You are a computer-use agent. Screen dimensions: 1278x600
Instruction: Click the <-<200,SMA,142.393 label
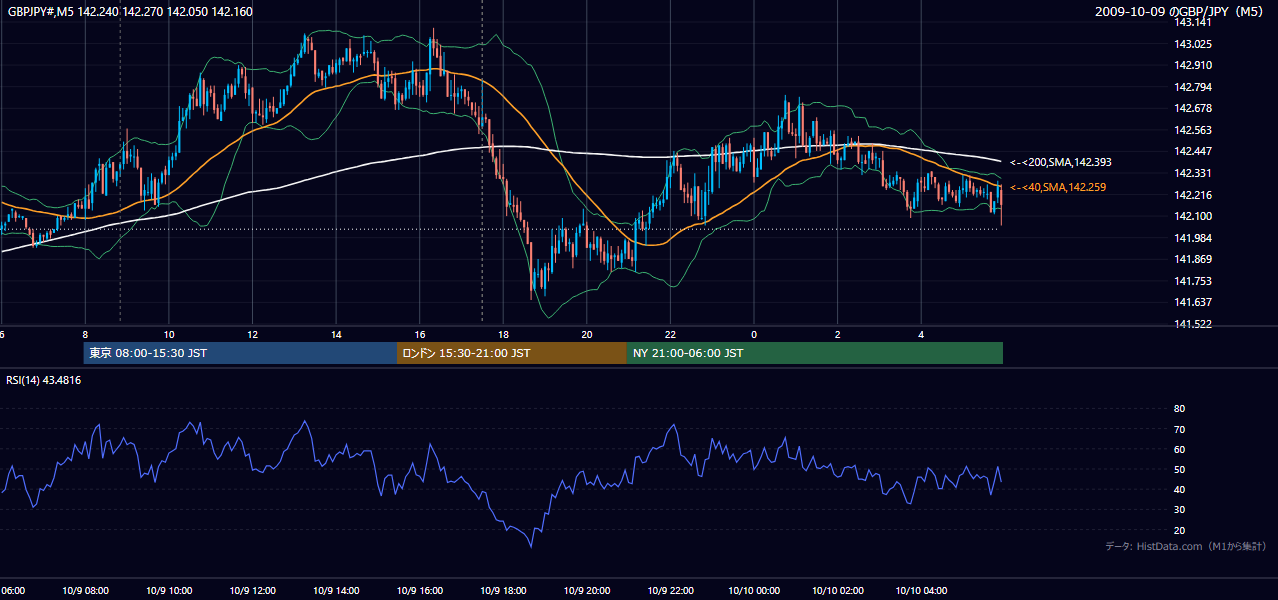point(1060,162)
